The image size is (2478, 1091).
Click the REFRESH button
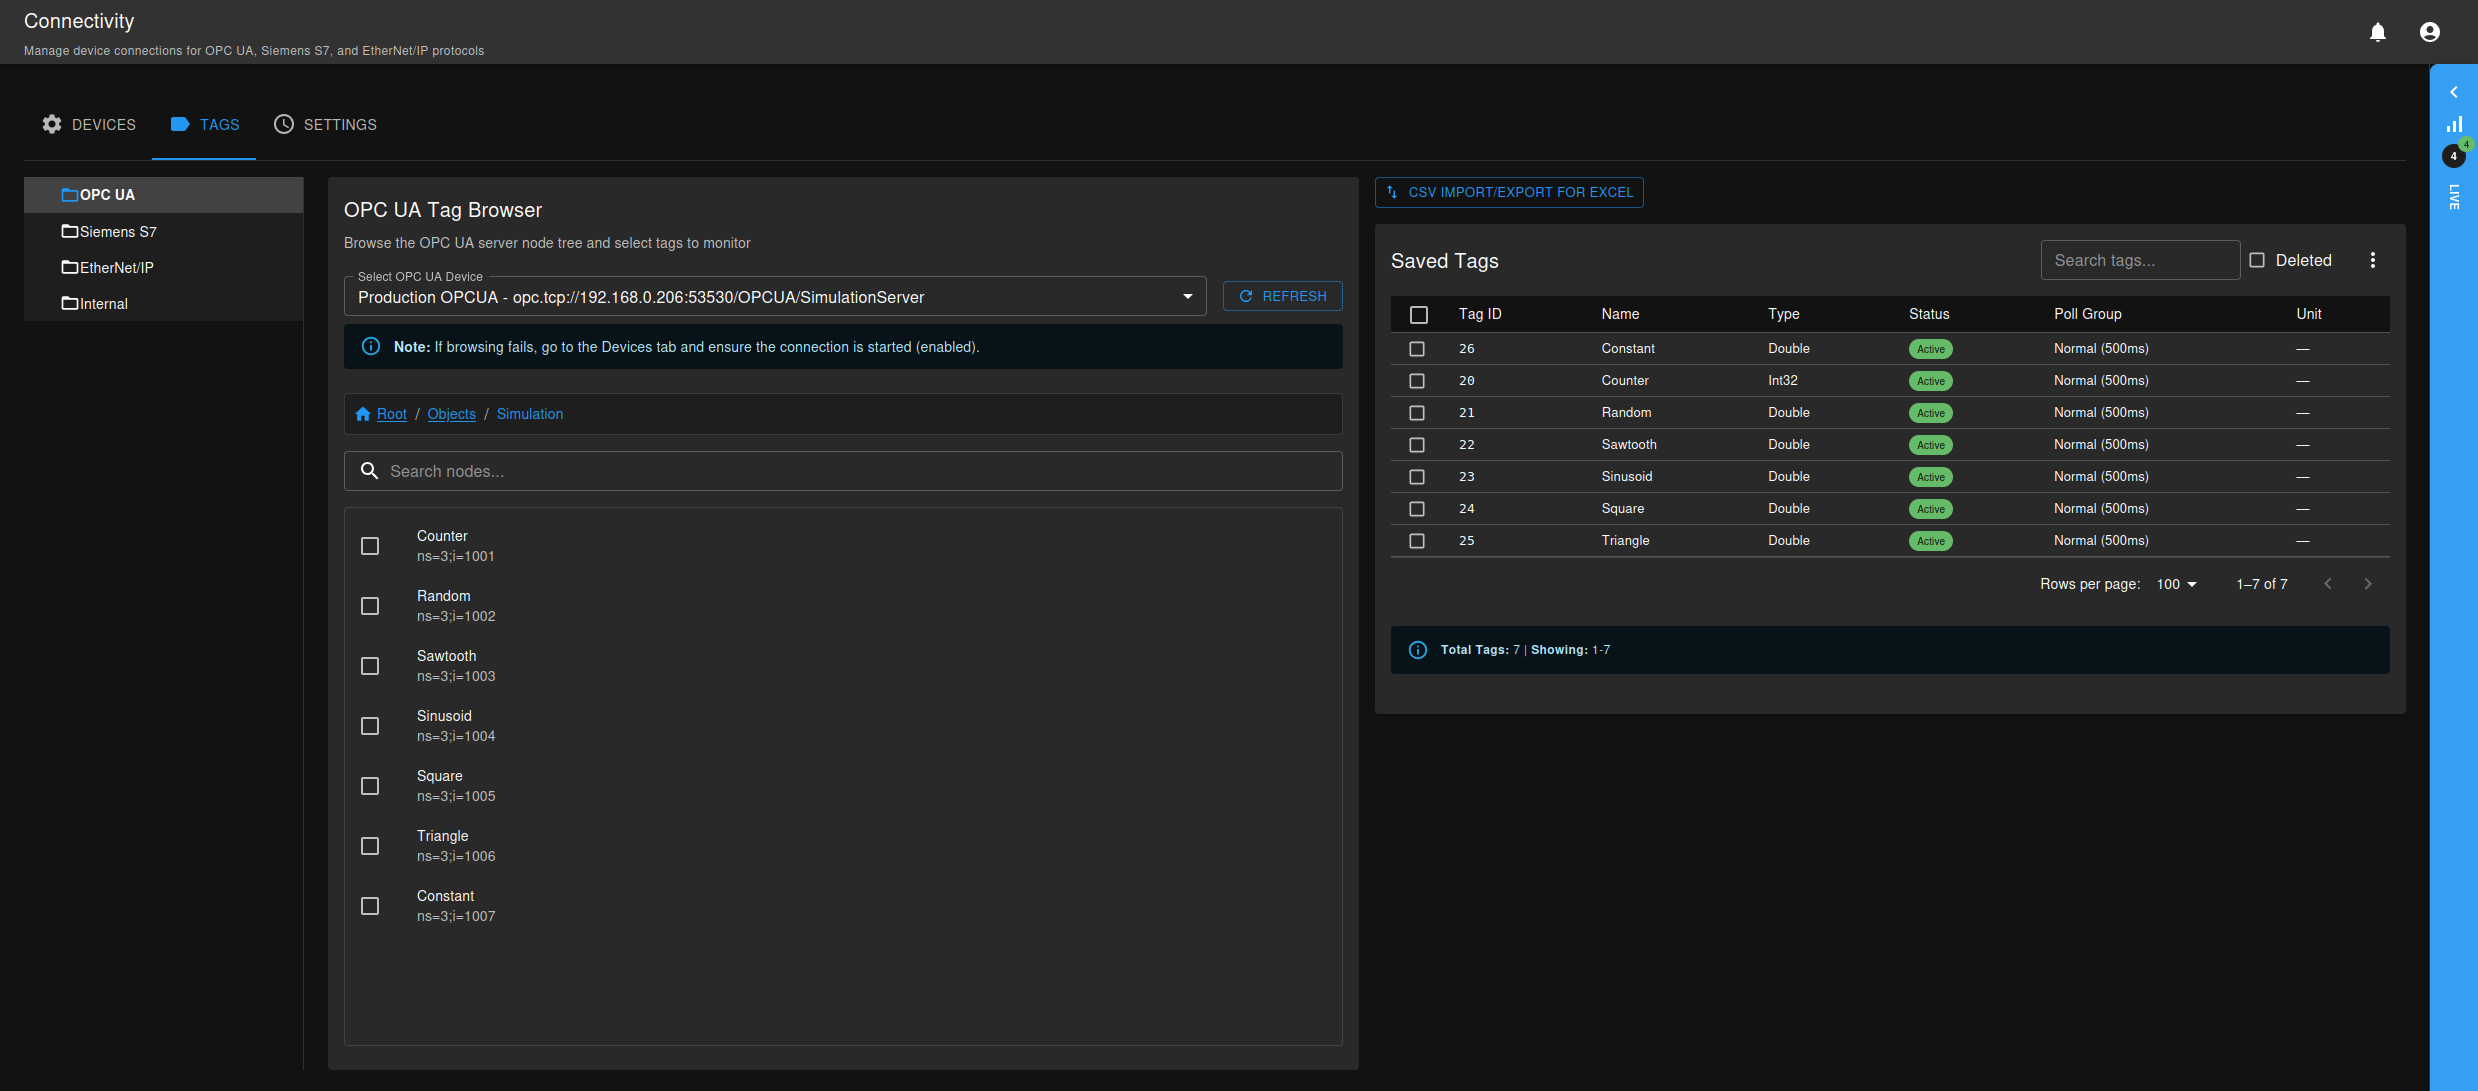(x=1283, y=295)
